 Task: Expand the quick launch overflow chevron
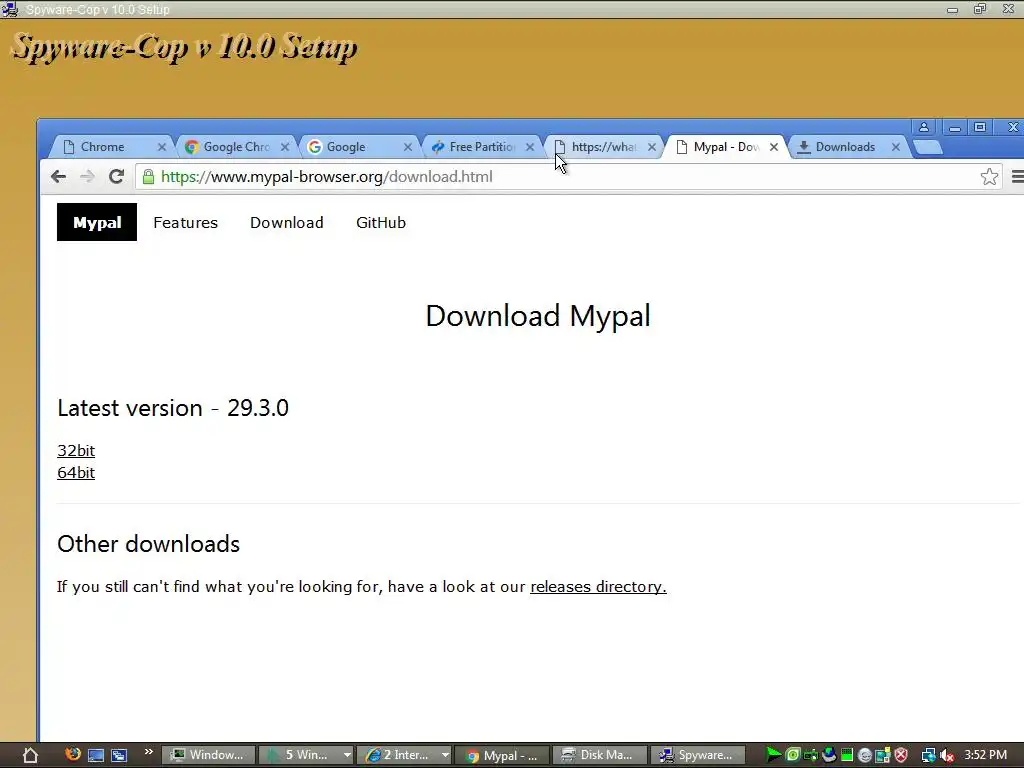click(148, 752)
